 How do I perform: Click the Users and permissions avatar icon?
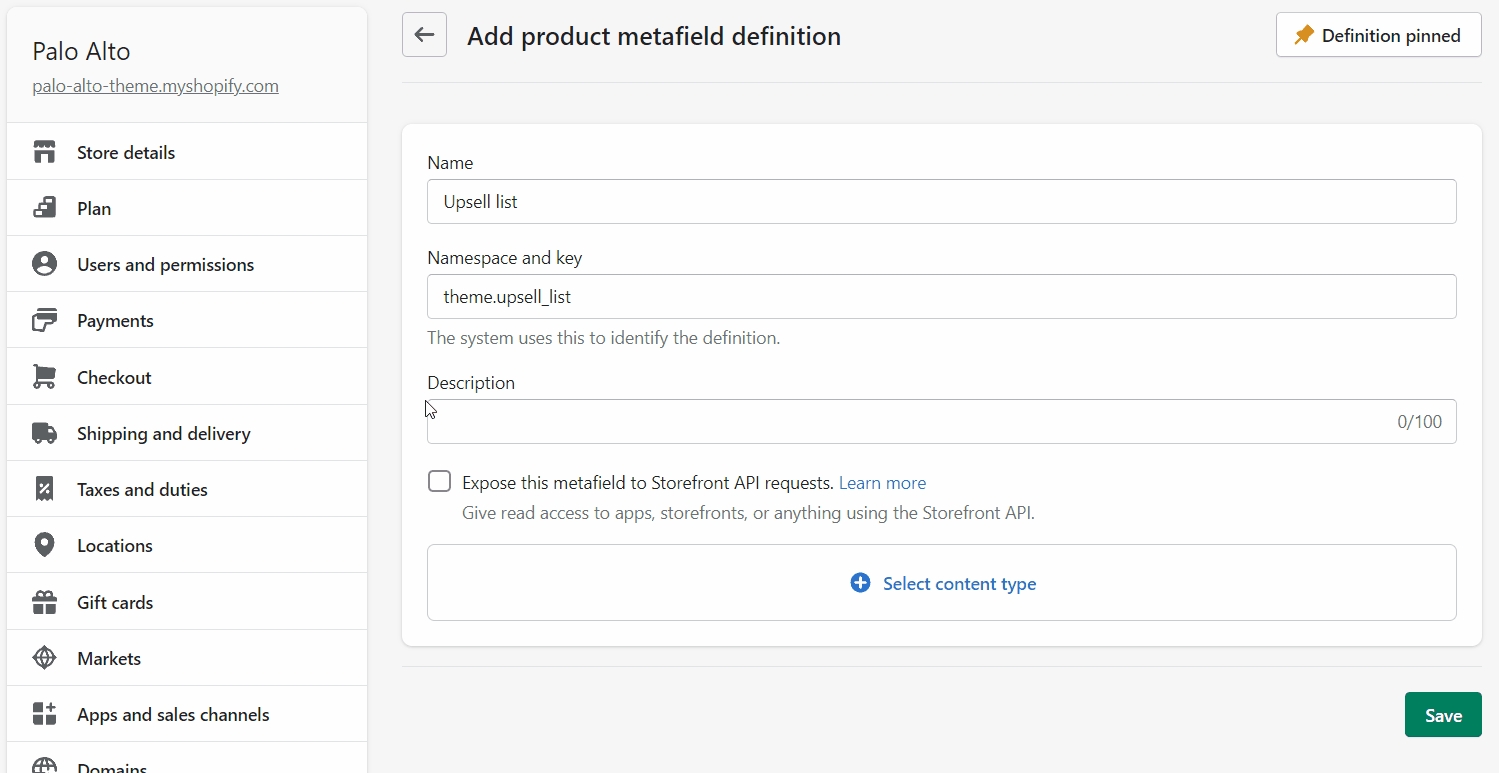point(44,264)
